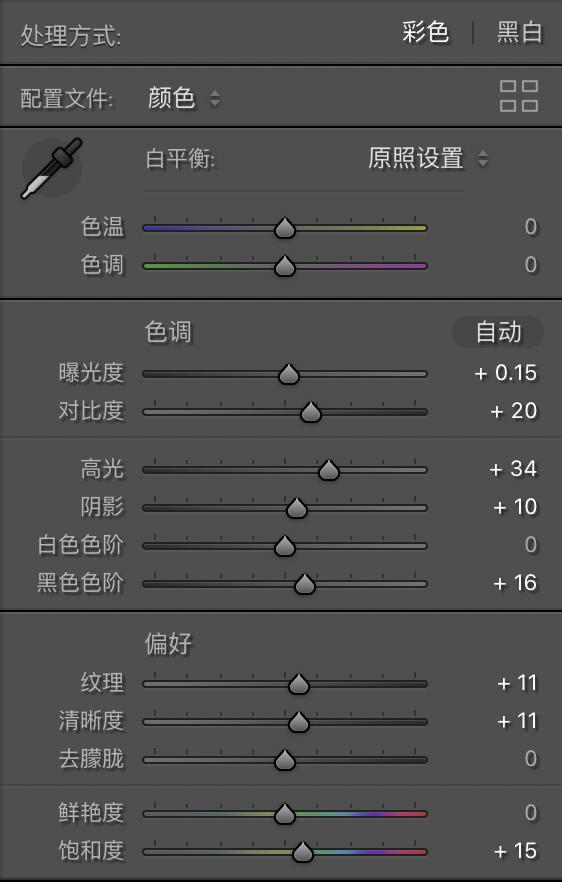Click the 曝光度 exposure slider handle
Image resolution: width=562 pixels, height=882 pixels.
289,374
